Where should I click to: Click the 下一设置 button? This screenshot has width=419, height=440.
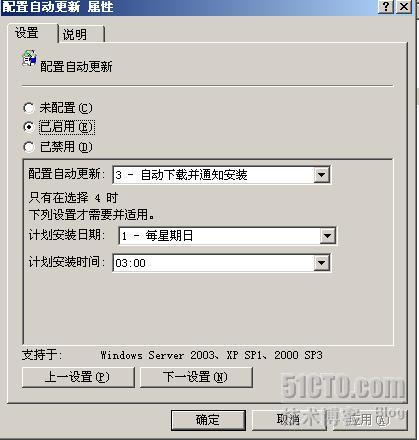pyautogui.click(x=196, y=377)
